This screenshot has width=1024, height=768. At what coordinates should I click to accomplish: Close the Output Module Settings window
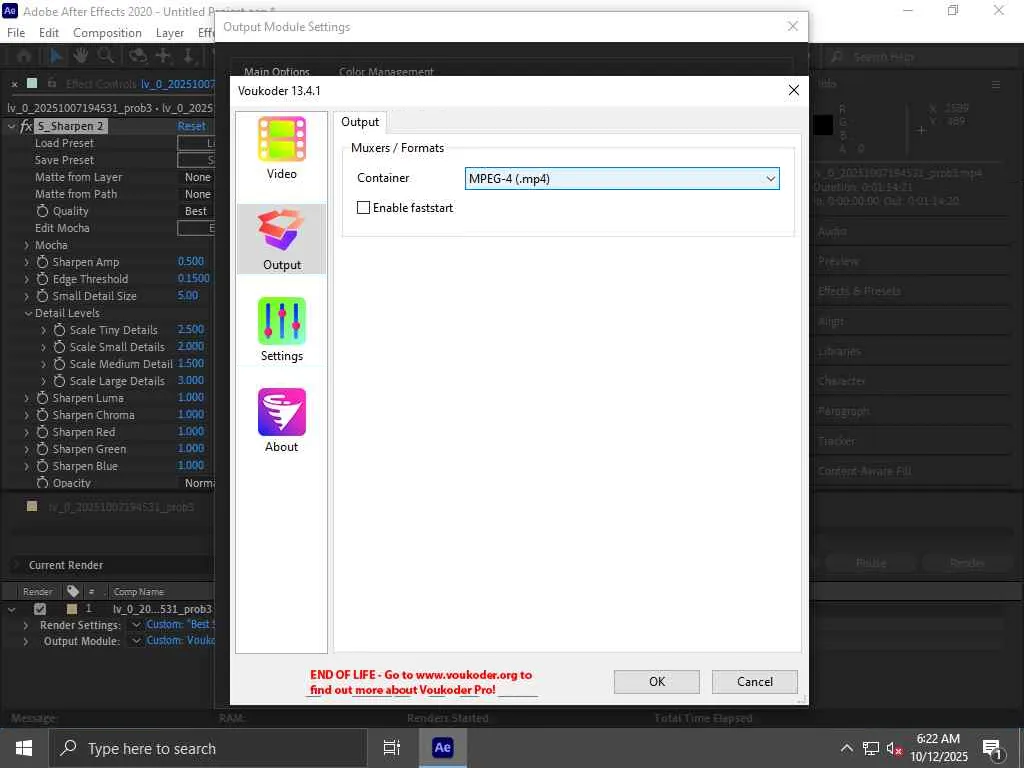[x=792, y=26]
